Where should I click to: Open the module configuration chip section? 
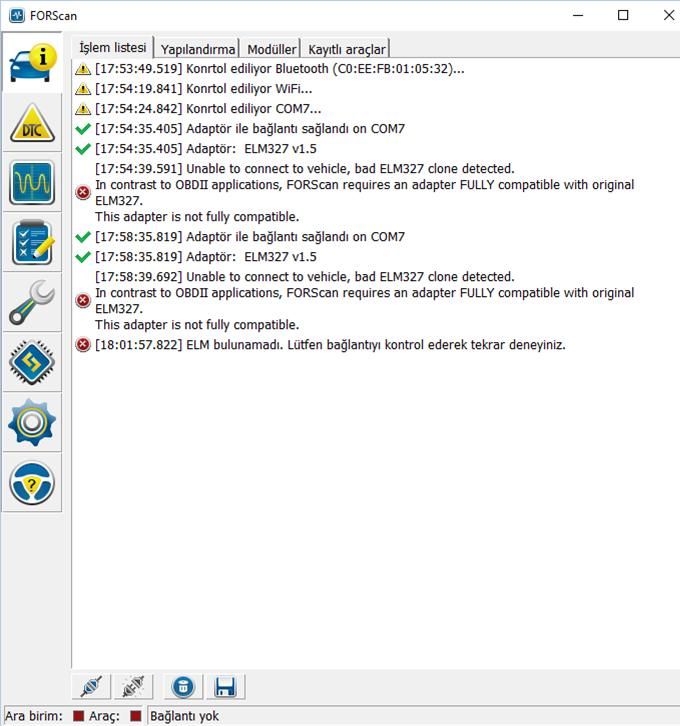[32, 363]
